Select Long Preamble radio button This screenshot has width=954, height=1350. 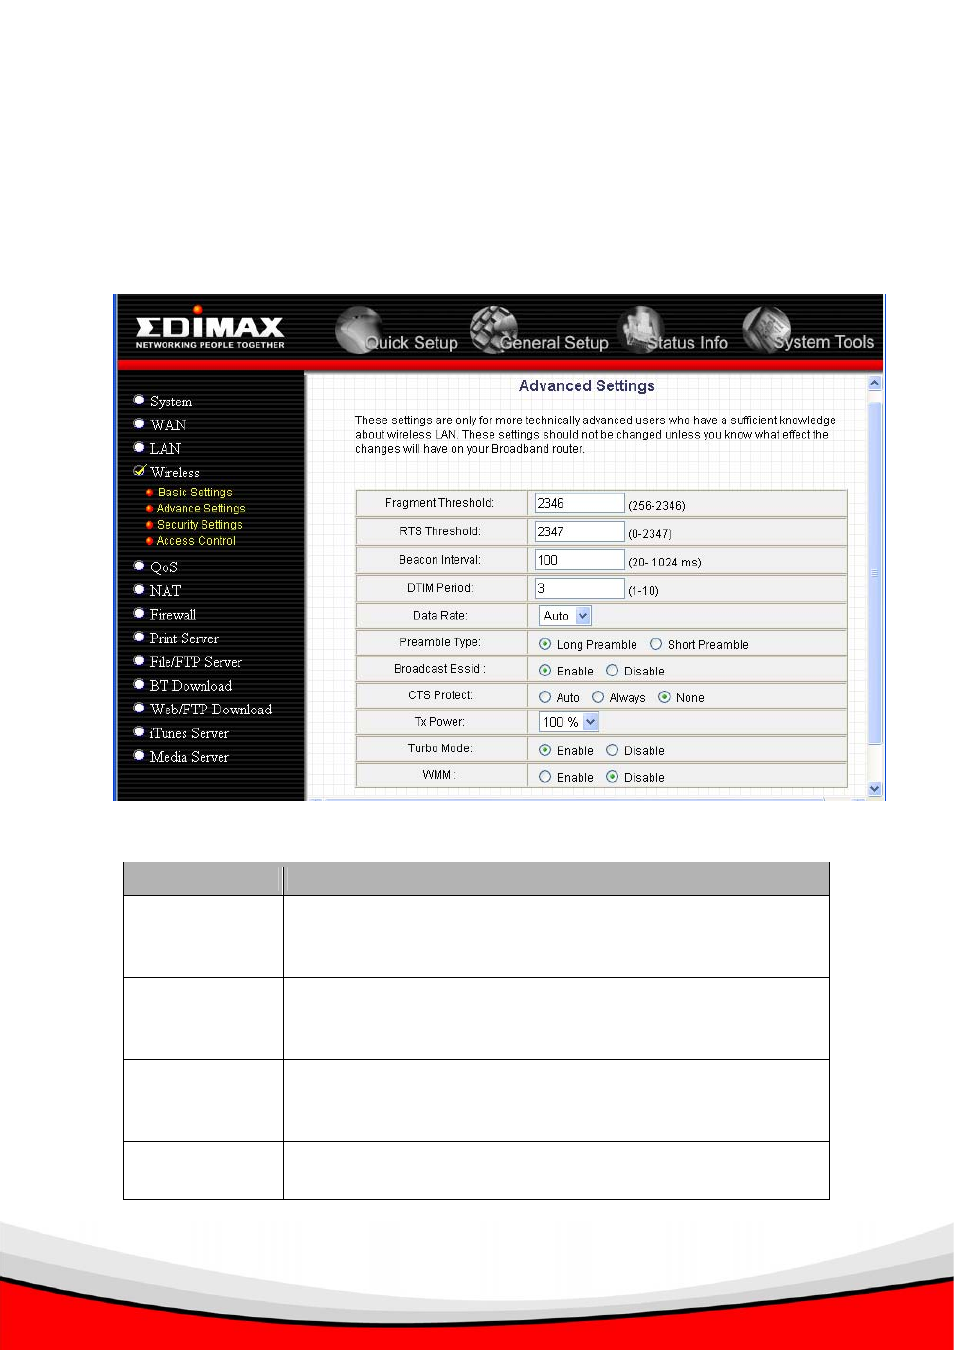(545, 644)
